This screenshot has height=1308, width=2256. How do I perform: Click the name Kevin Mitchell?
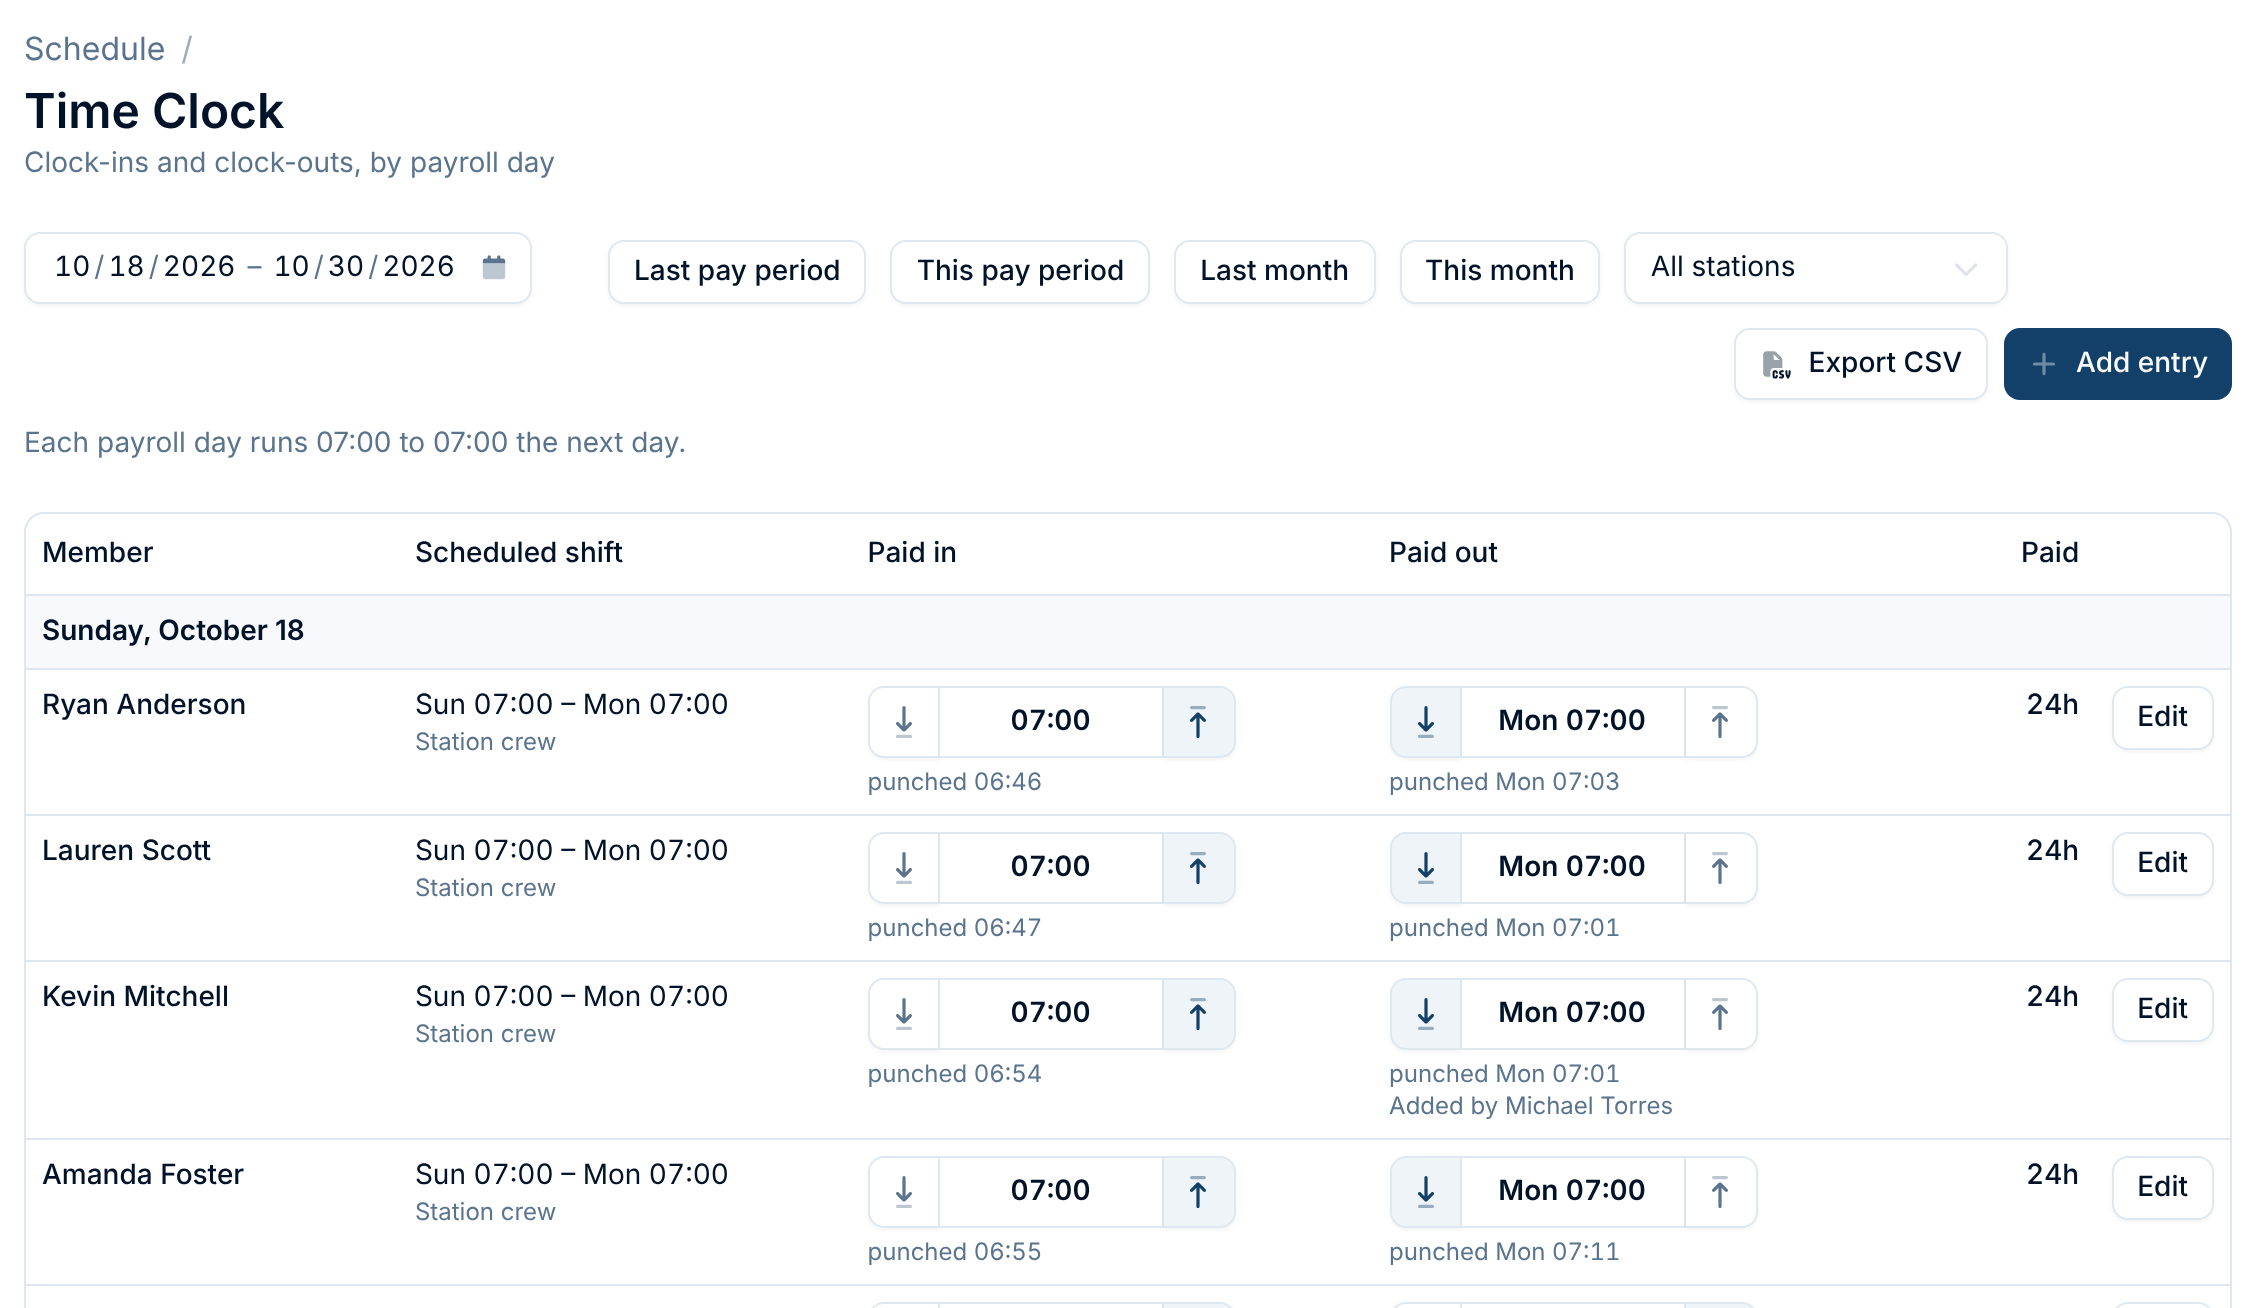pos(136,997)
